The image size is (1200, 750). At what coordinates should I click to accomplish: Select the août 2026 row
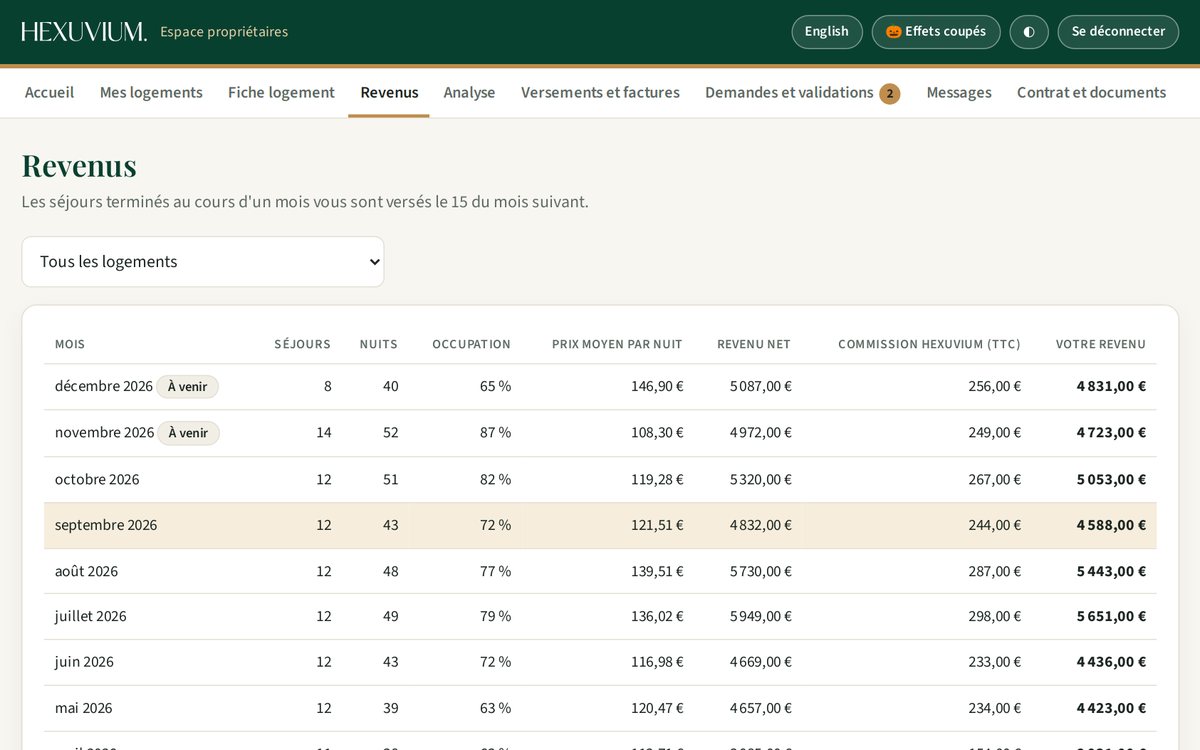pyautogui.click(x=600, y=572)
